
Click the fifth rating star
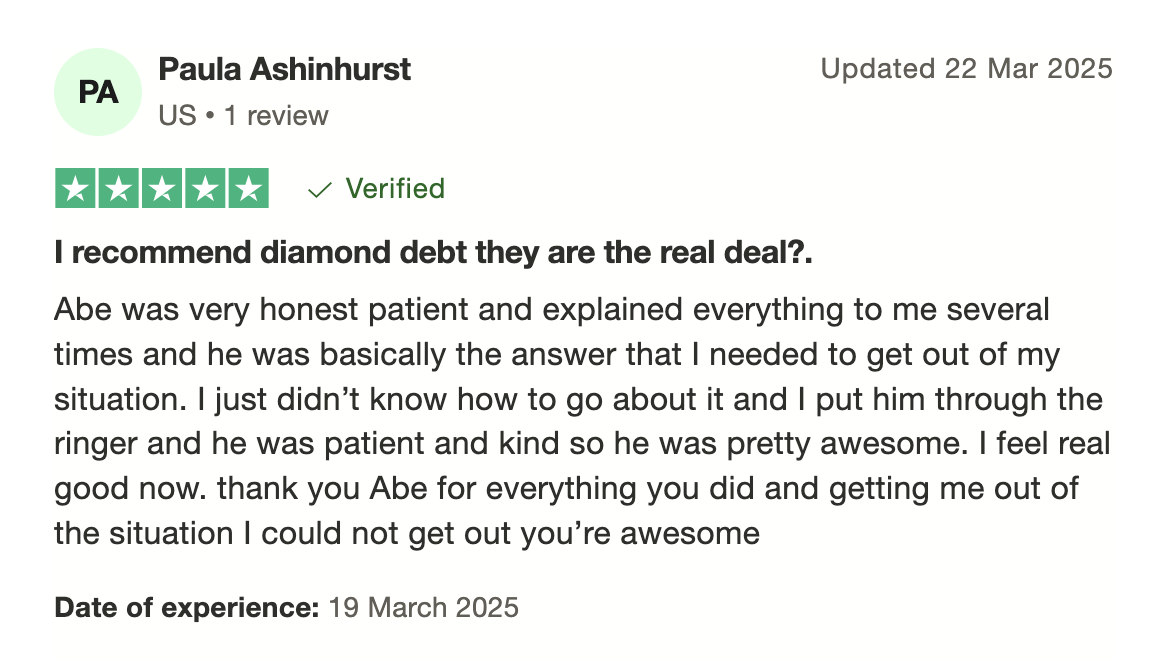click(248, 189)
